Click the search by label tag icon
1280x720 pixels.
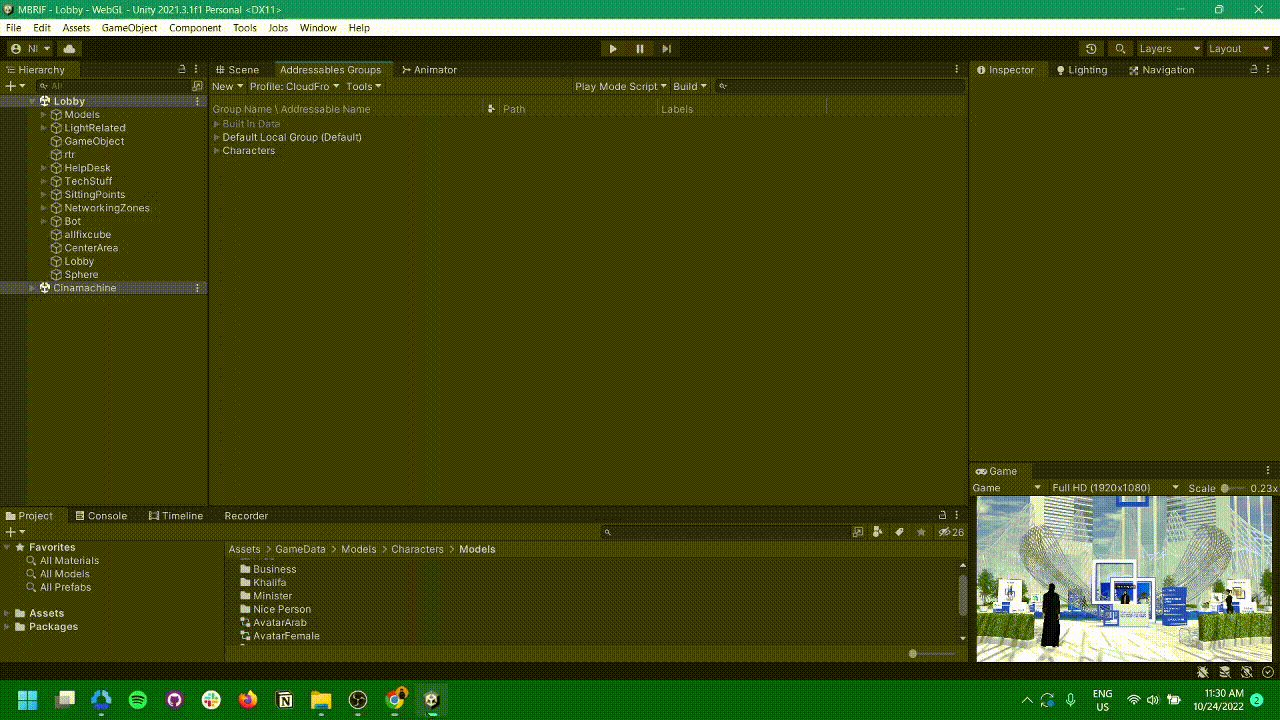(899, 532)
